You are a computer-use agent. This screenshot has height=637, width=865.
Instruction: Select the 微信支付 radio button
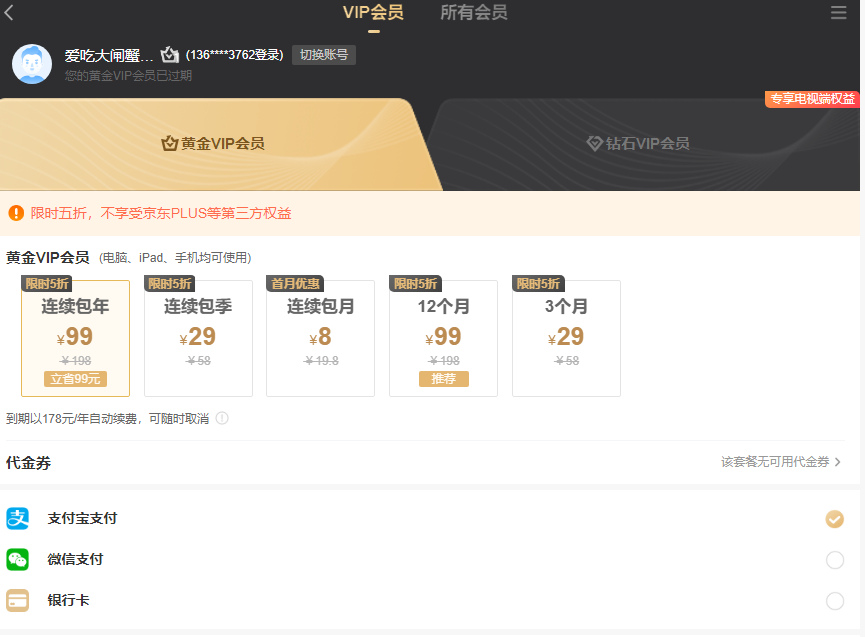click(835, 560)
